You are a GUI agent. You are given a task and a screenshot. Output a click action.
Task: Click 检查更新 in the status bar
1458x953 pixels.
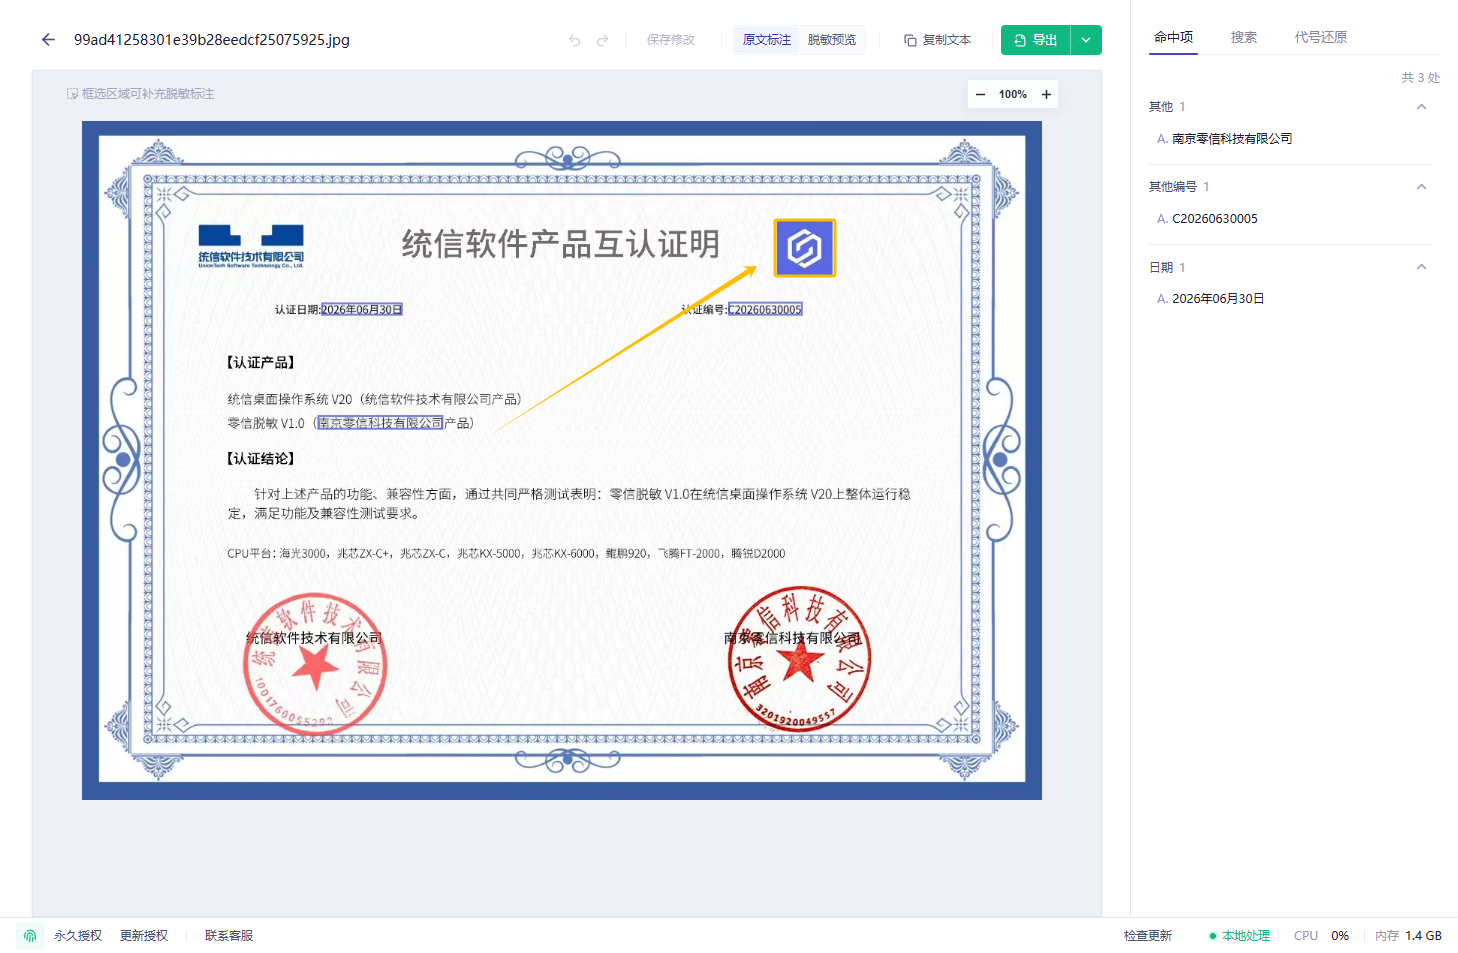(x=1148, y=936)
